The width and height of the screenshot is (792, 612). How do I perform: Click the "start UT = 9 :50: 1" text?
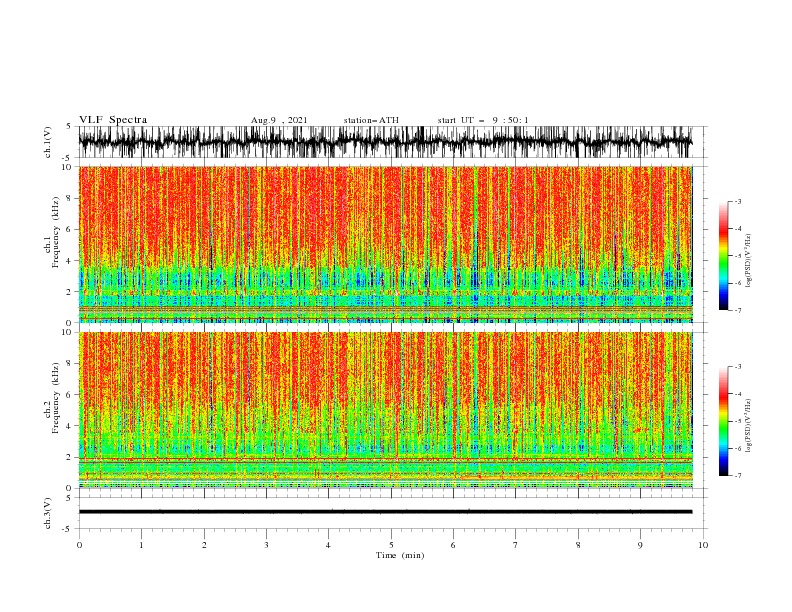click(x=483, y=120)
